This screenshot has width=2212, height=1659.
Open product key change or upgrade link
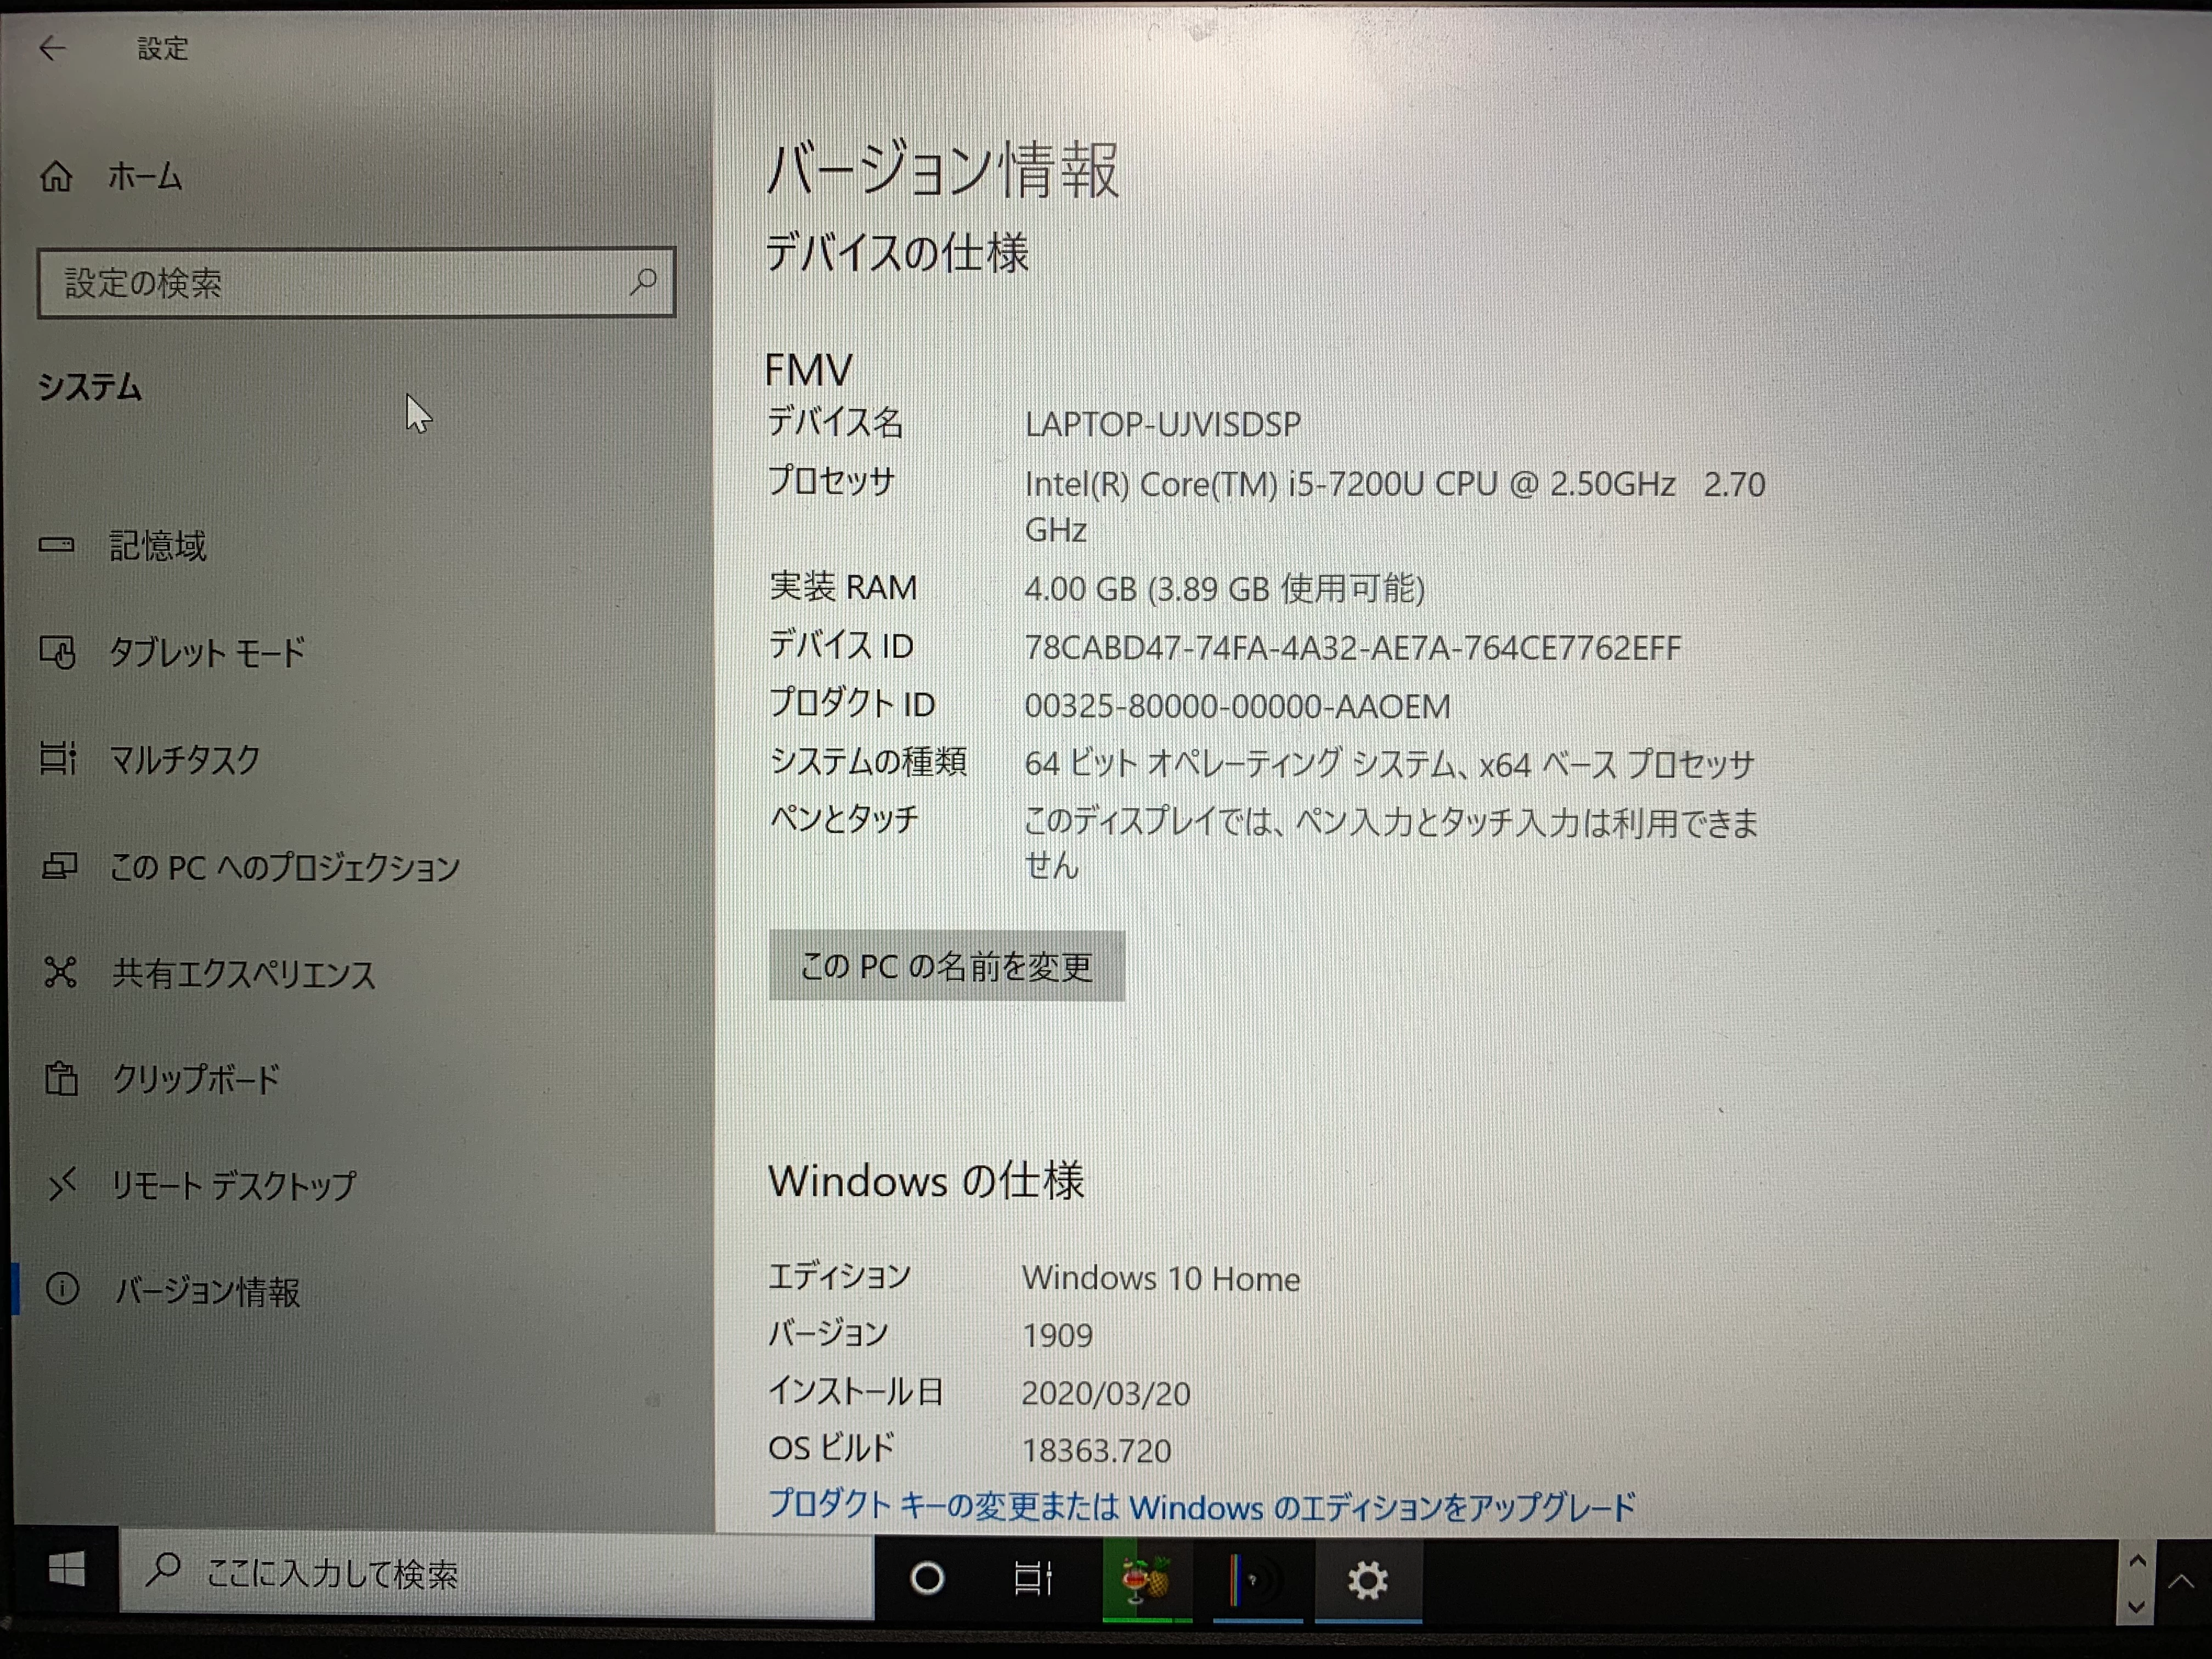[x=1201, y=1505]
